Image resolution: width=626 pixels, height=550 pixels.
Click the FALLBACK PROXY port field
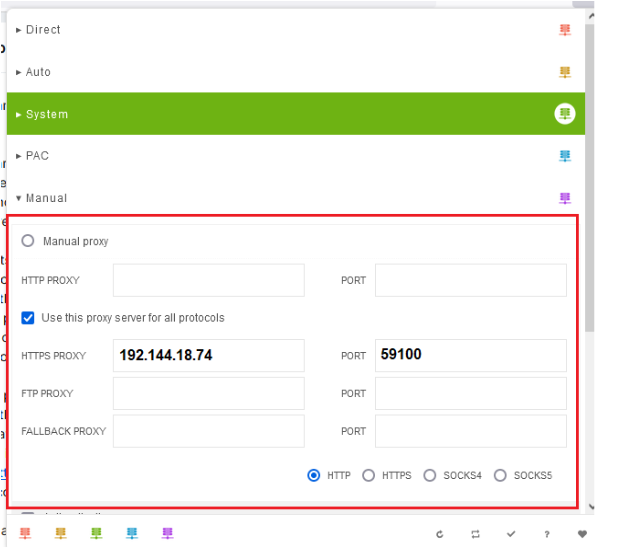471,431
